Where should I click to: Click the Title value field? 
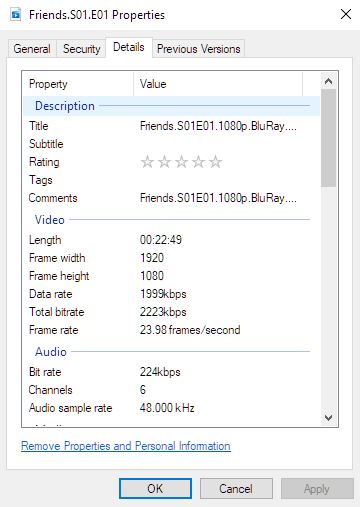click(x=218, y=126)
